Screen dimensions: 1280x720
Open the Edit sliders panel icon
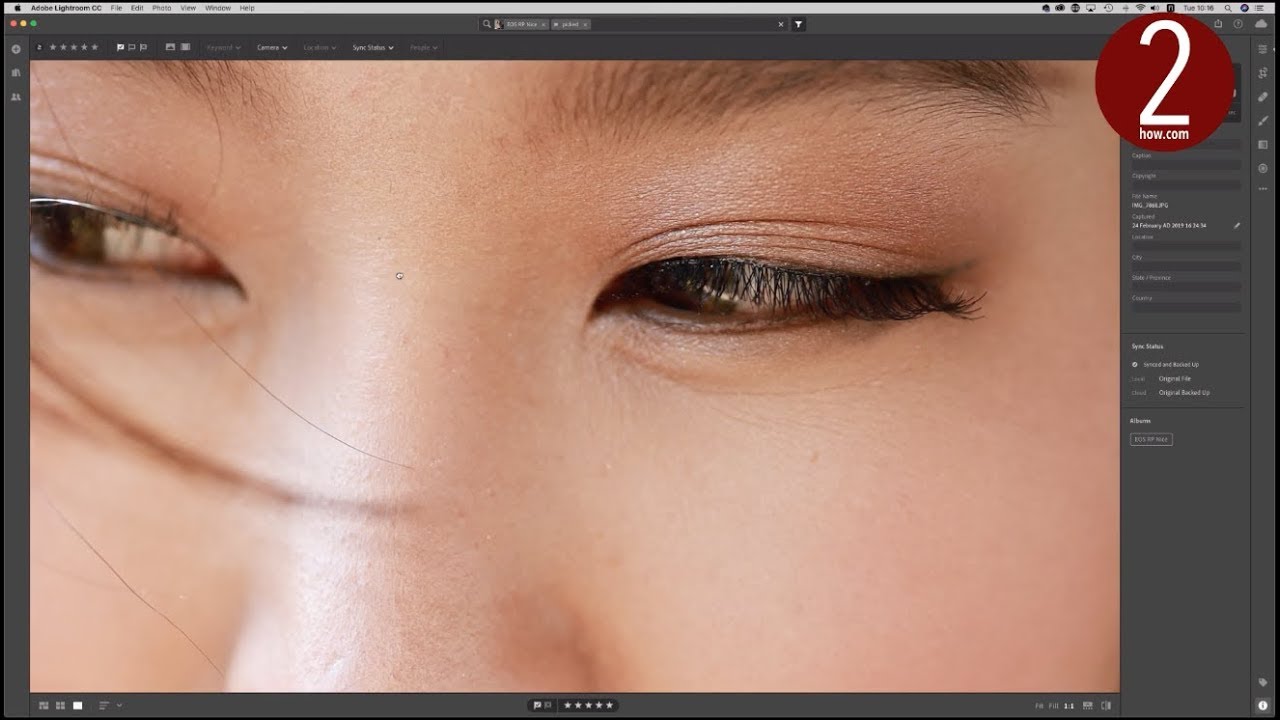coord(1263,49)
